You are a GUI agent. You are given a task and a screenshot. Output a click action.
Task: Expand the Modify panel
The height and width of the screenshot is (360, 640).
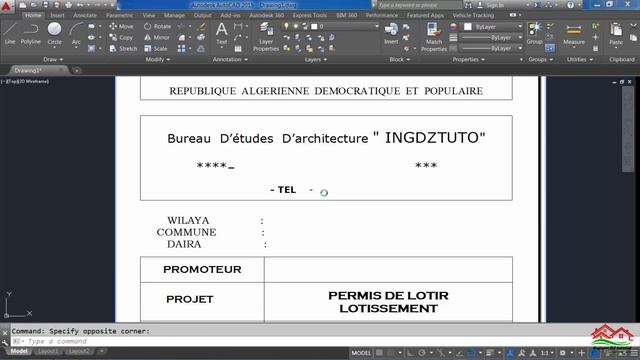pyautogui.click(x=158, y=60)
